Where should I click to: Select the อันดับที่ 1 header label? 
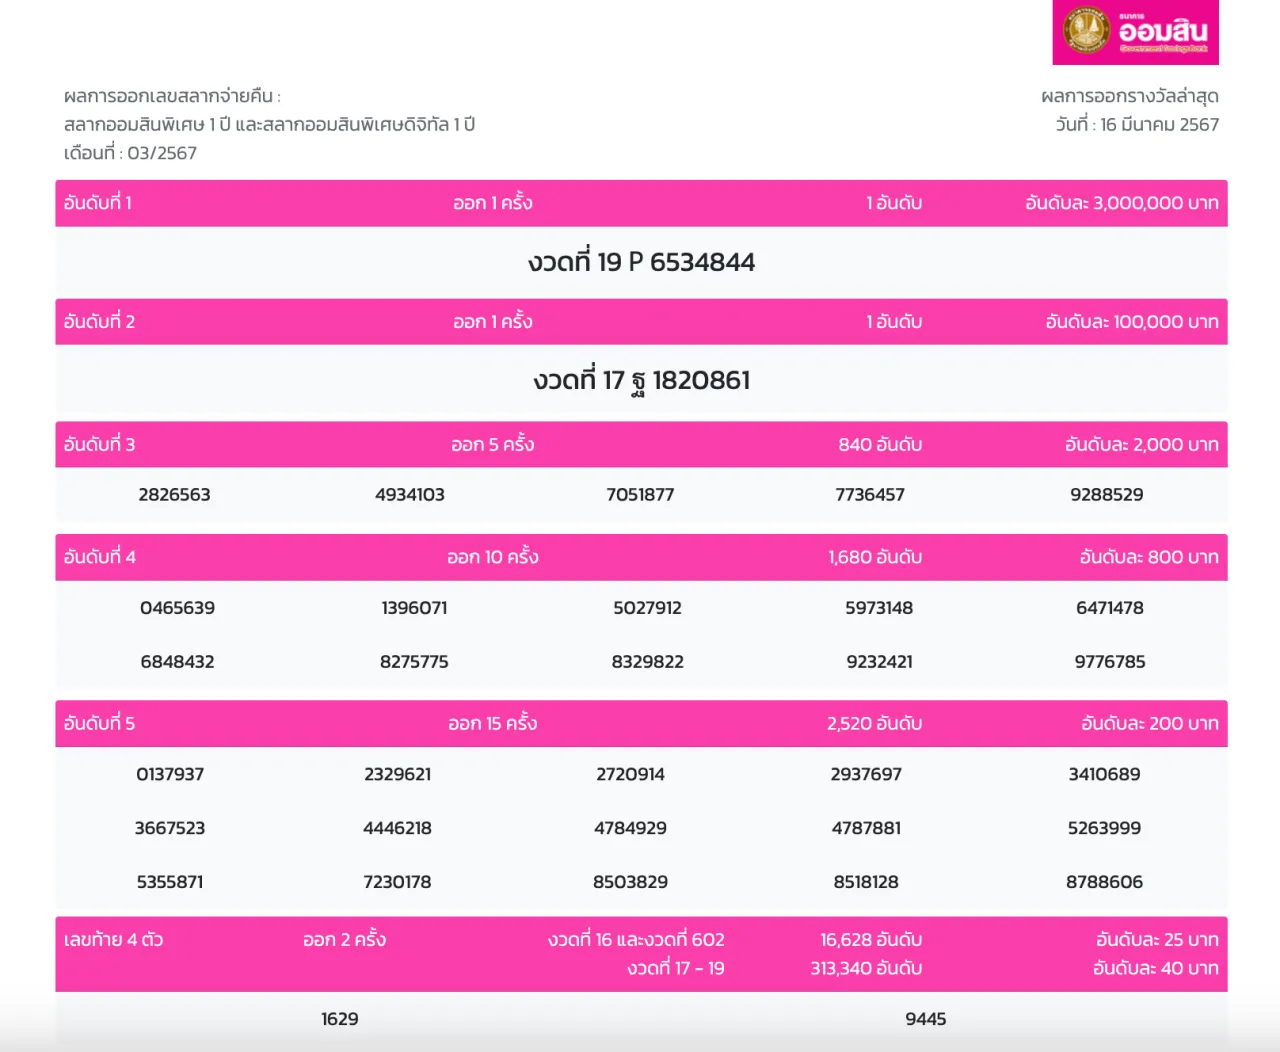[x=98, y=203]
